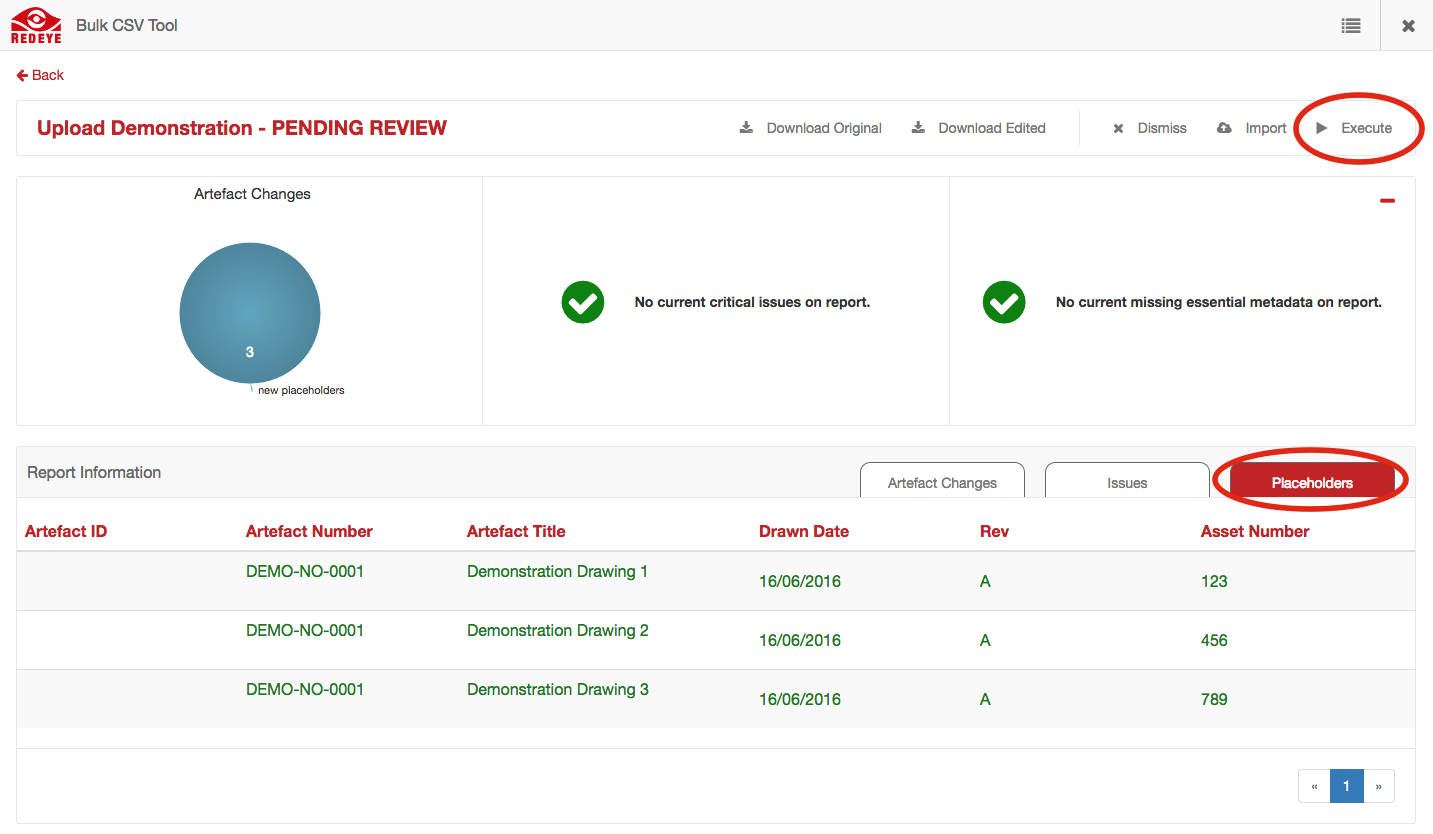1433x834 pixels.
Task: Click the Download Original button
Action: (x=811, y=128)
